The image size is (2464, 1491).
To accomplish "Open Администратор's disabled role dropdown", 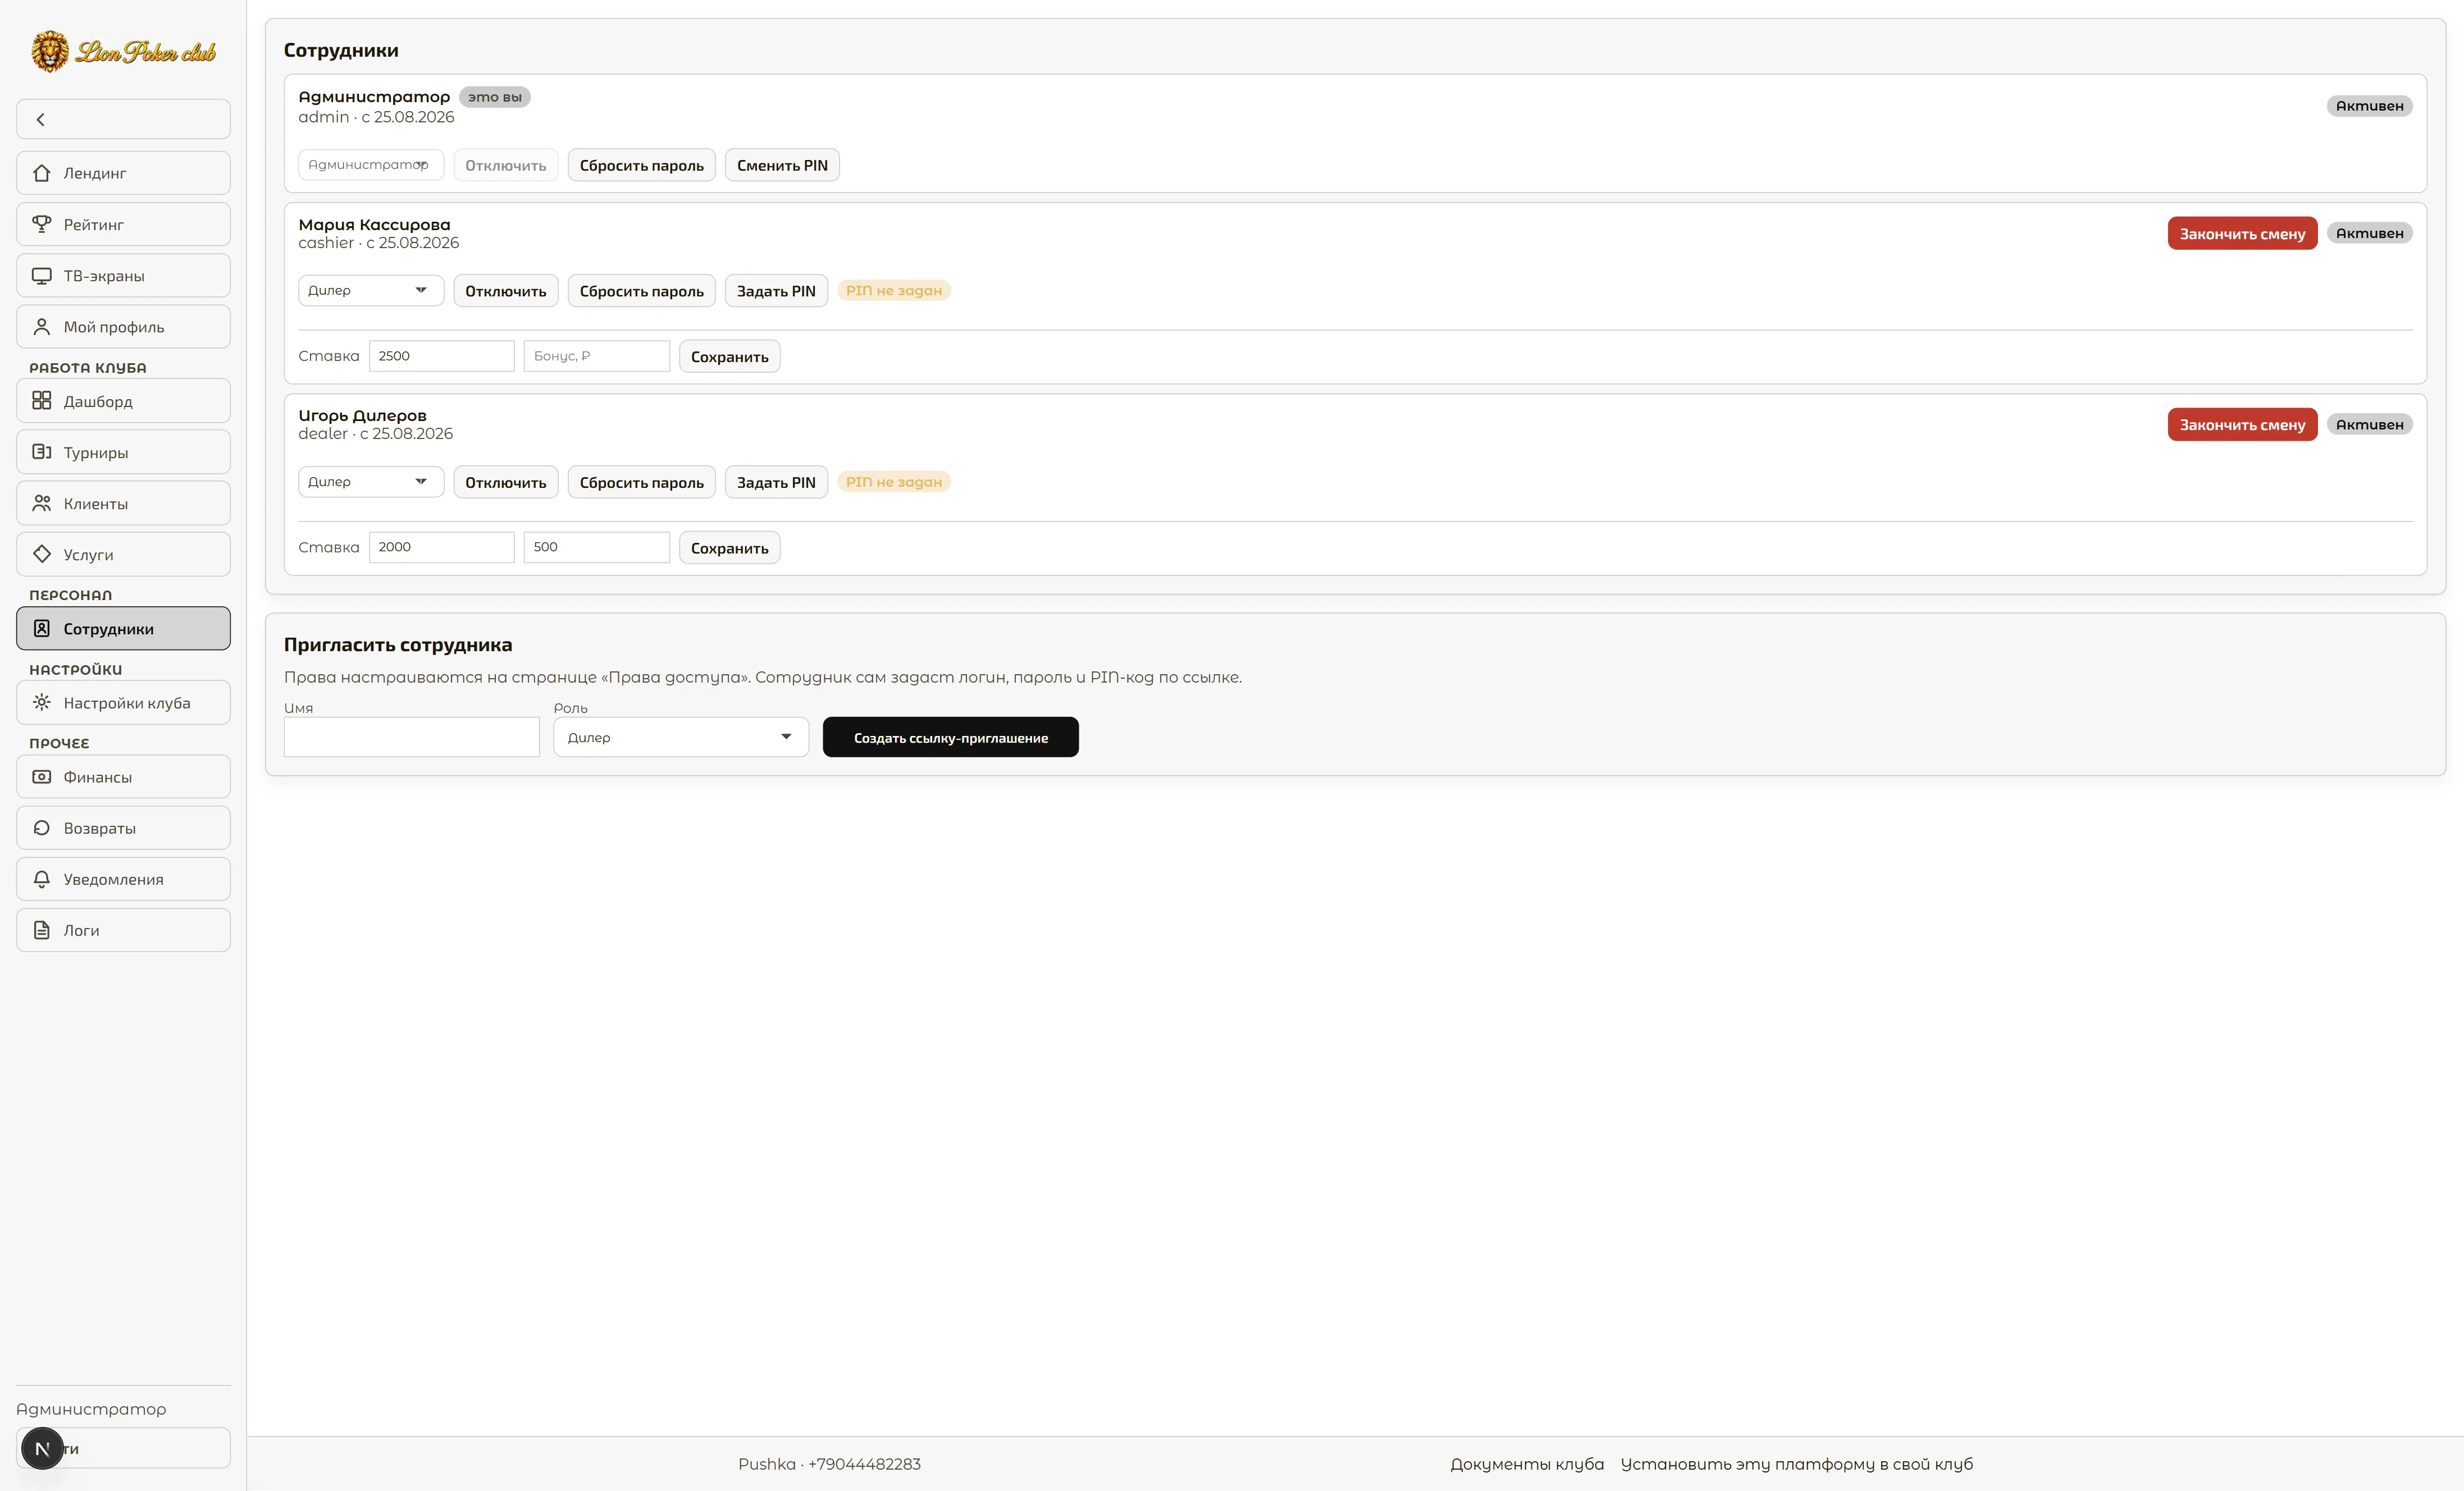I will (x=371, y=165).
